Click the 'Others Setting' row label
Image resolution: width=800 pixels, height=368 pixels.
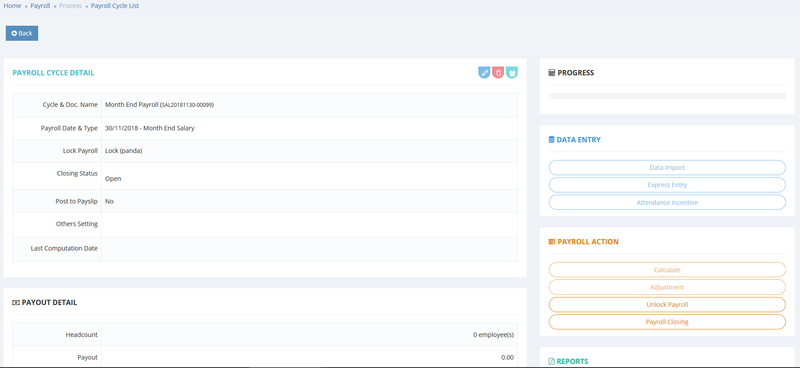tap(77, 224)
